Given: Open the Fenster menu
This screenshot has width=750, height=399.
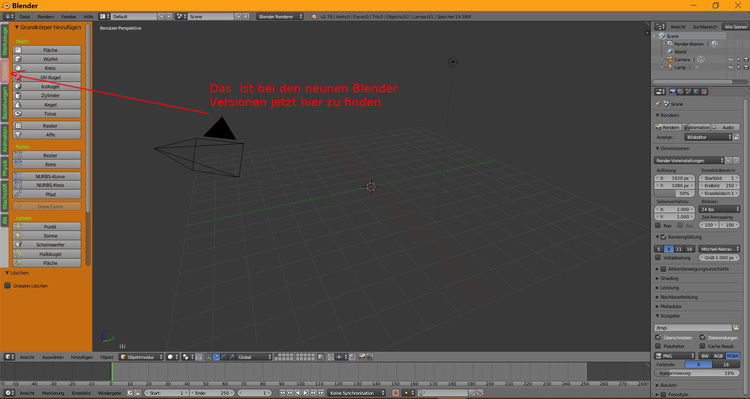Looking at the screenshot, I should point(69,17).
